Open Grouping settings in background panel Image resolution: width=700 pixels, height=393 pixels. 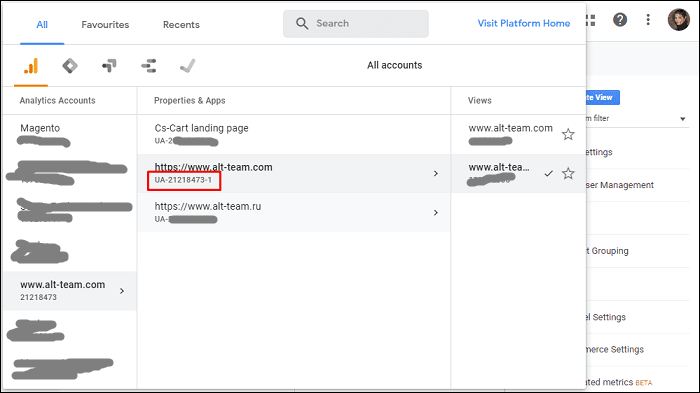point(608,251)
